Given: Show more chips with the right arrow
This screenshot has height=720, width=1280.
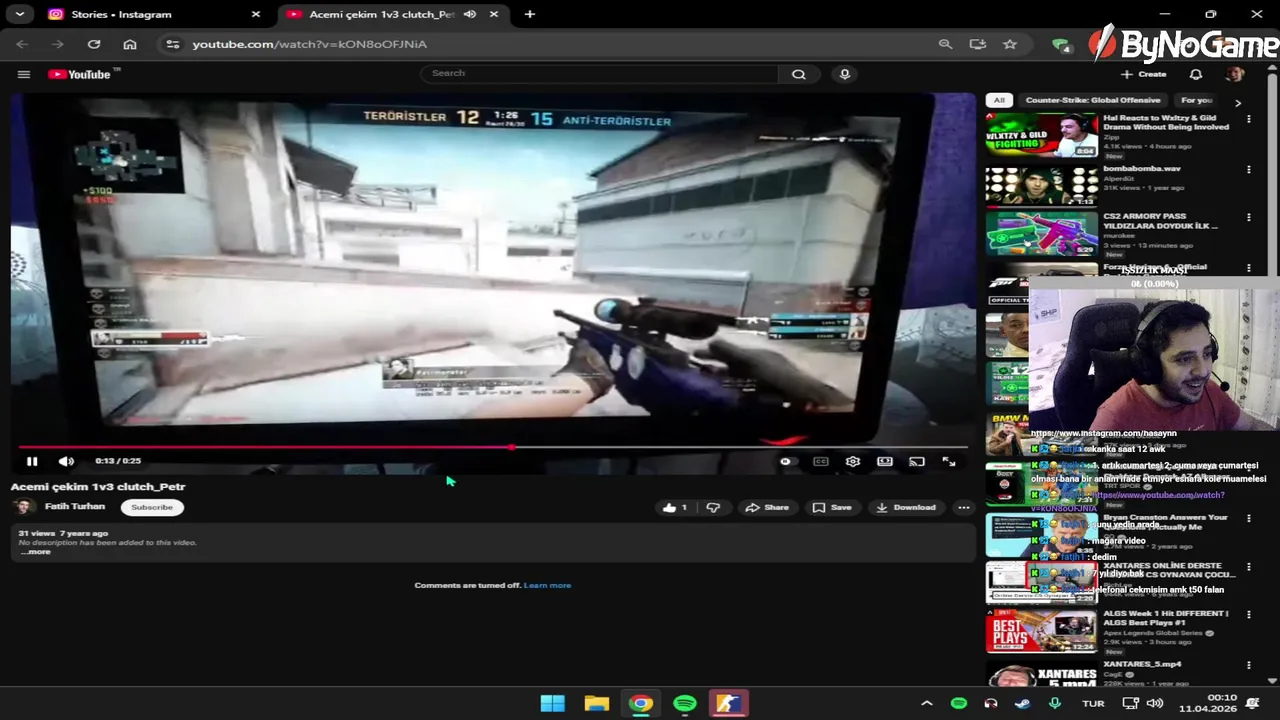Looking at the screenshot, I should coord(1238,102).
